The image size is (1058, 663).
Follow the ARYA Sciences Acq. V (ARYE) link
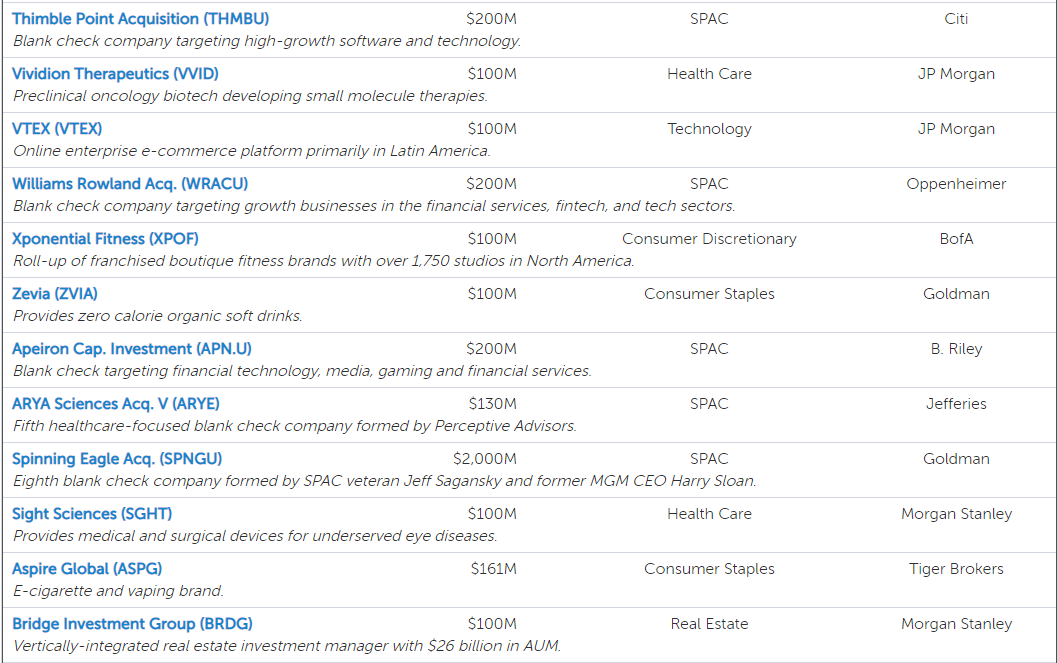[x=116, y=403]
